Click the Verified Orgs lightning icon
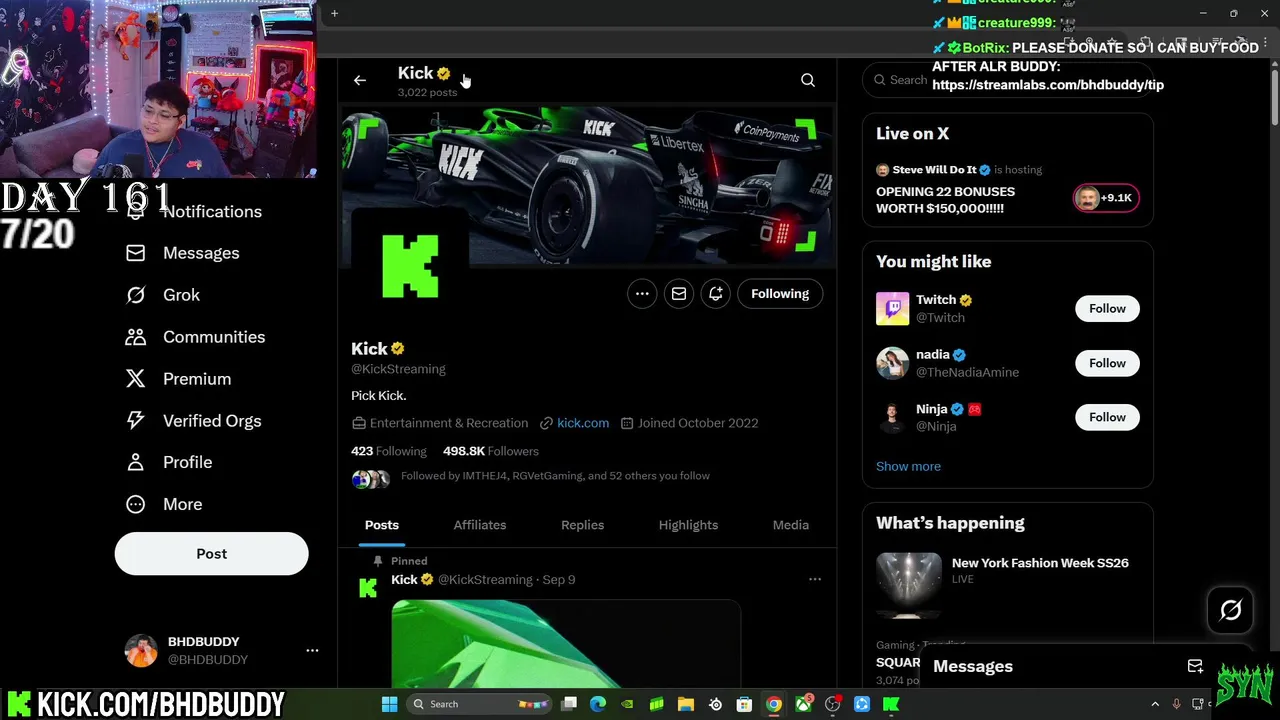The width and height of the screenshot is (1280, 720). pos(136,421)
